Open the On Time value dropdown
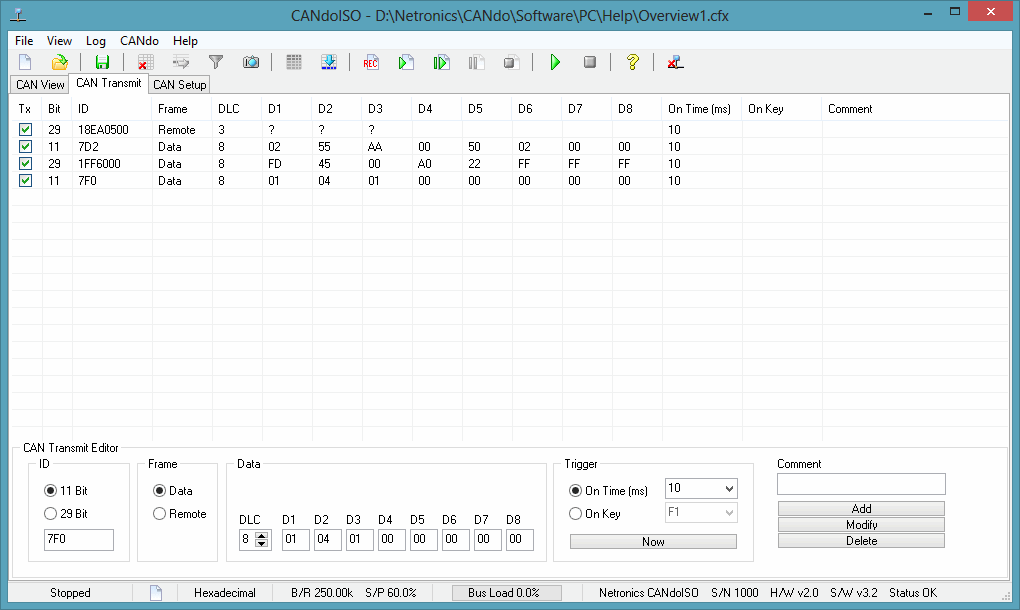The width and height of the screenshot is (1020, 610). [x=729, y=488]
